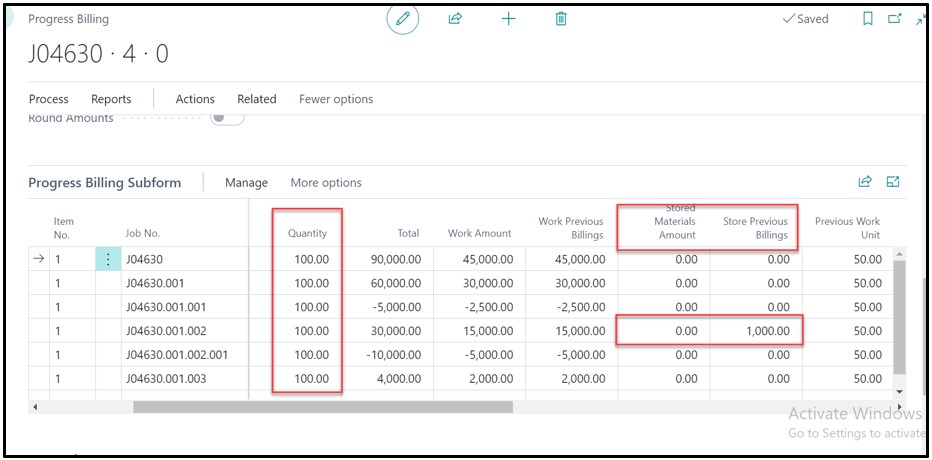Click Fewer options link
This screenshot has height=460, width=932.
click(336, 99)
